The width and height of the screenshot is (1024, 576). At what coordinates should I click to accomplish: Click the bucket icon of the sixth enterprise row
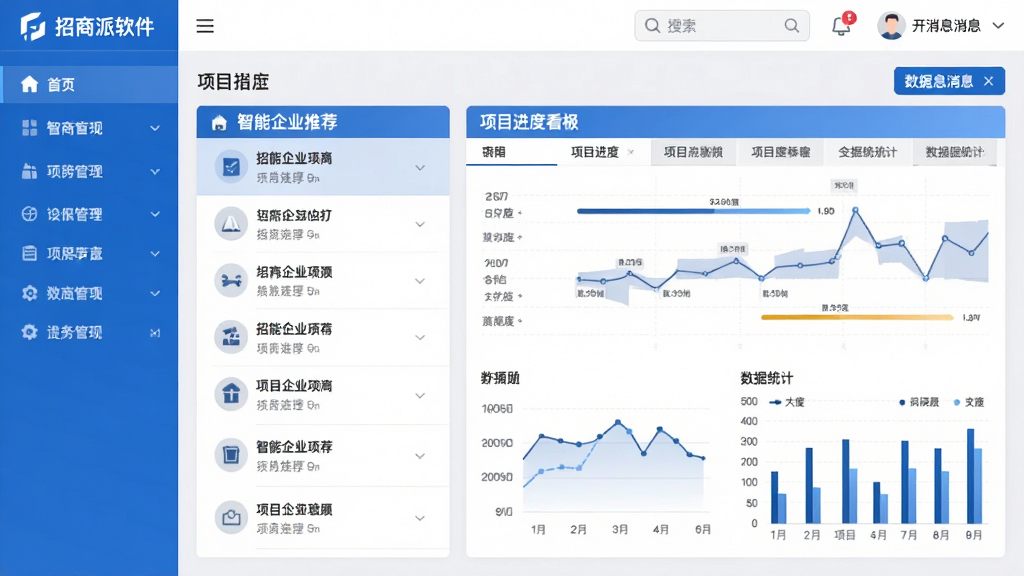point(231,455)
